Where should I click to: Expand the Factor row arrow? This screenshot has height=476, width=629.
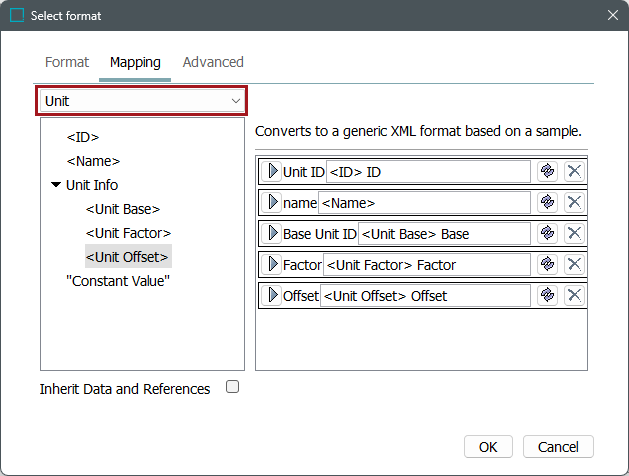pos(272,264)
